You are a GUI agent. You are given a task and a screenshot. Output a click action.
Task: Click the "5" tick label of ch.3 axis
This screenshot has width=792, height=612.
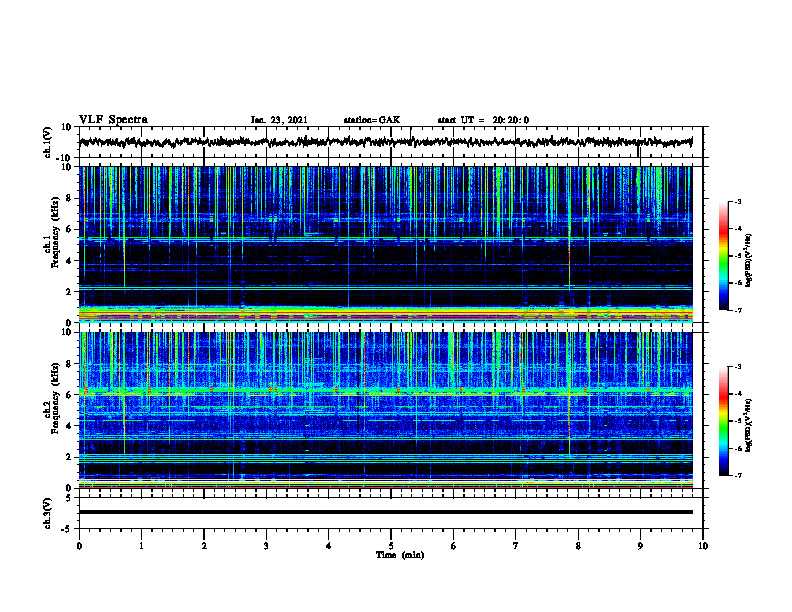click(69, 498)
